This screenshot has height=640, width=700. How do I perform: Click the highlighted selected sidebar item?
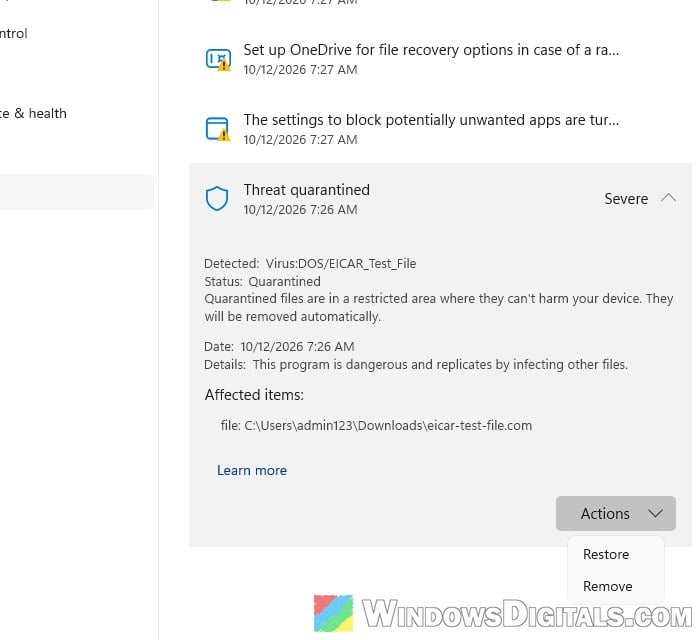click(x=77, y=192)
